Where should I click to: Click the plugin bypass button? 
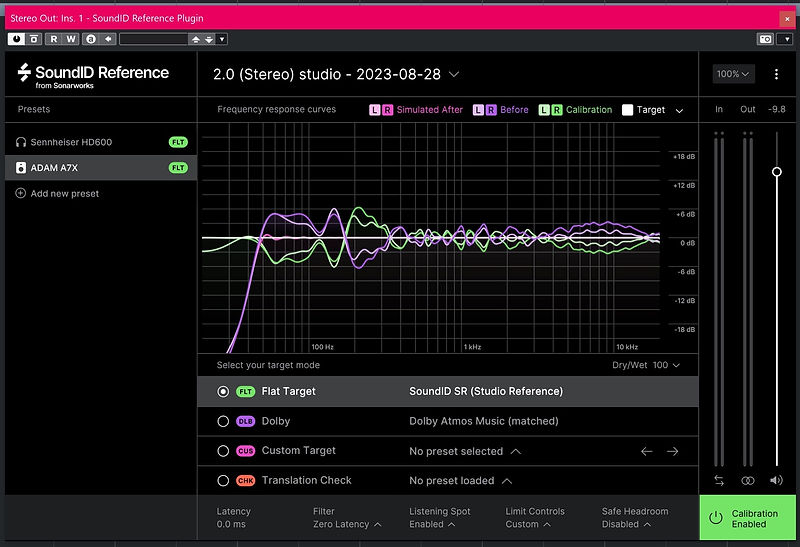[34, 39]
